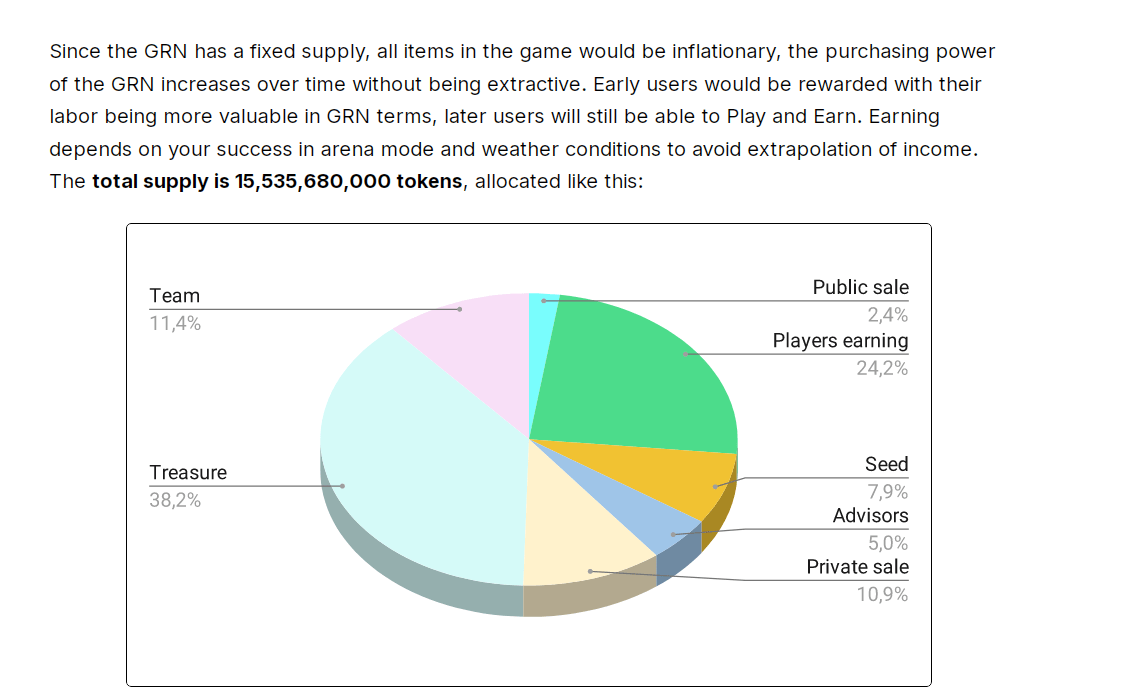1129x697 pixels.
Task: Click the bold total supply text
Action: click(x=277, y=181)
